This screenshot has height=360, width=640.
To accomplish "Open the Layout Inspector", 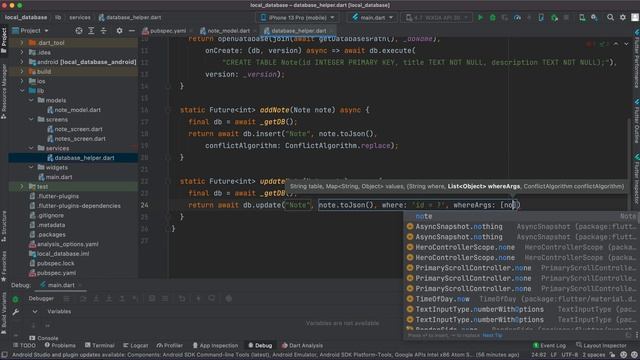I will pos(602,345).
